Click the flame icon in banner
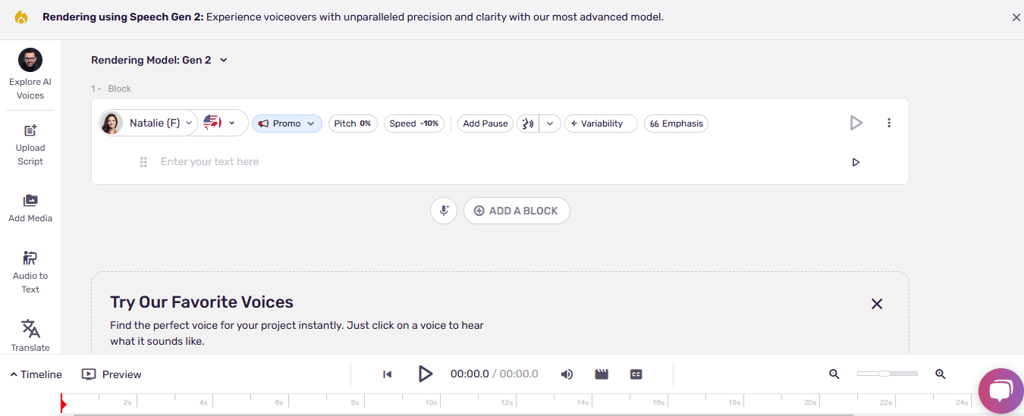The width and height of the screenshot is (1024, 416). tap(22, 18)
